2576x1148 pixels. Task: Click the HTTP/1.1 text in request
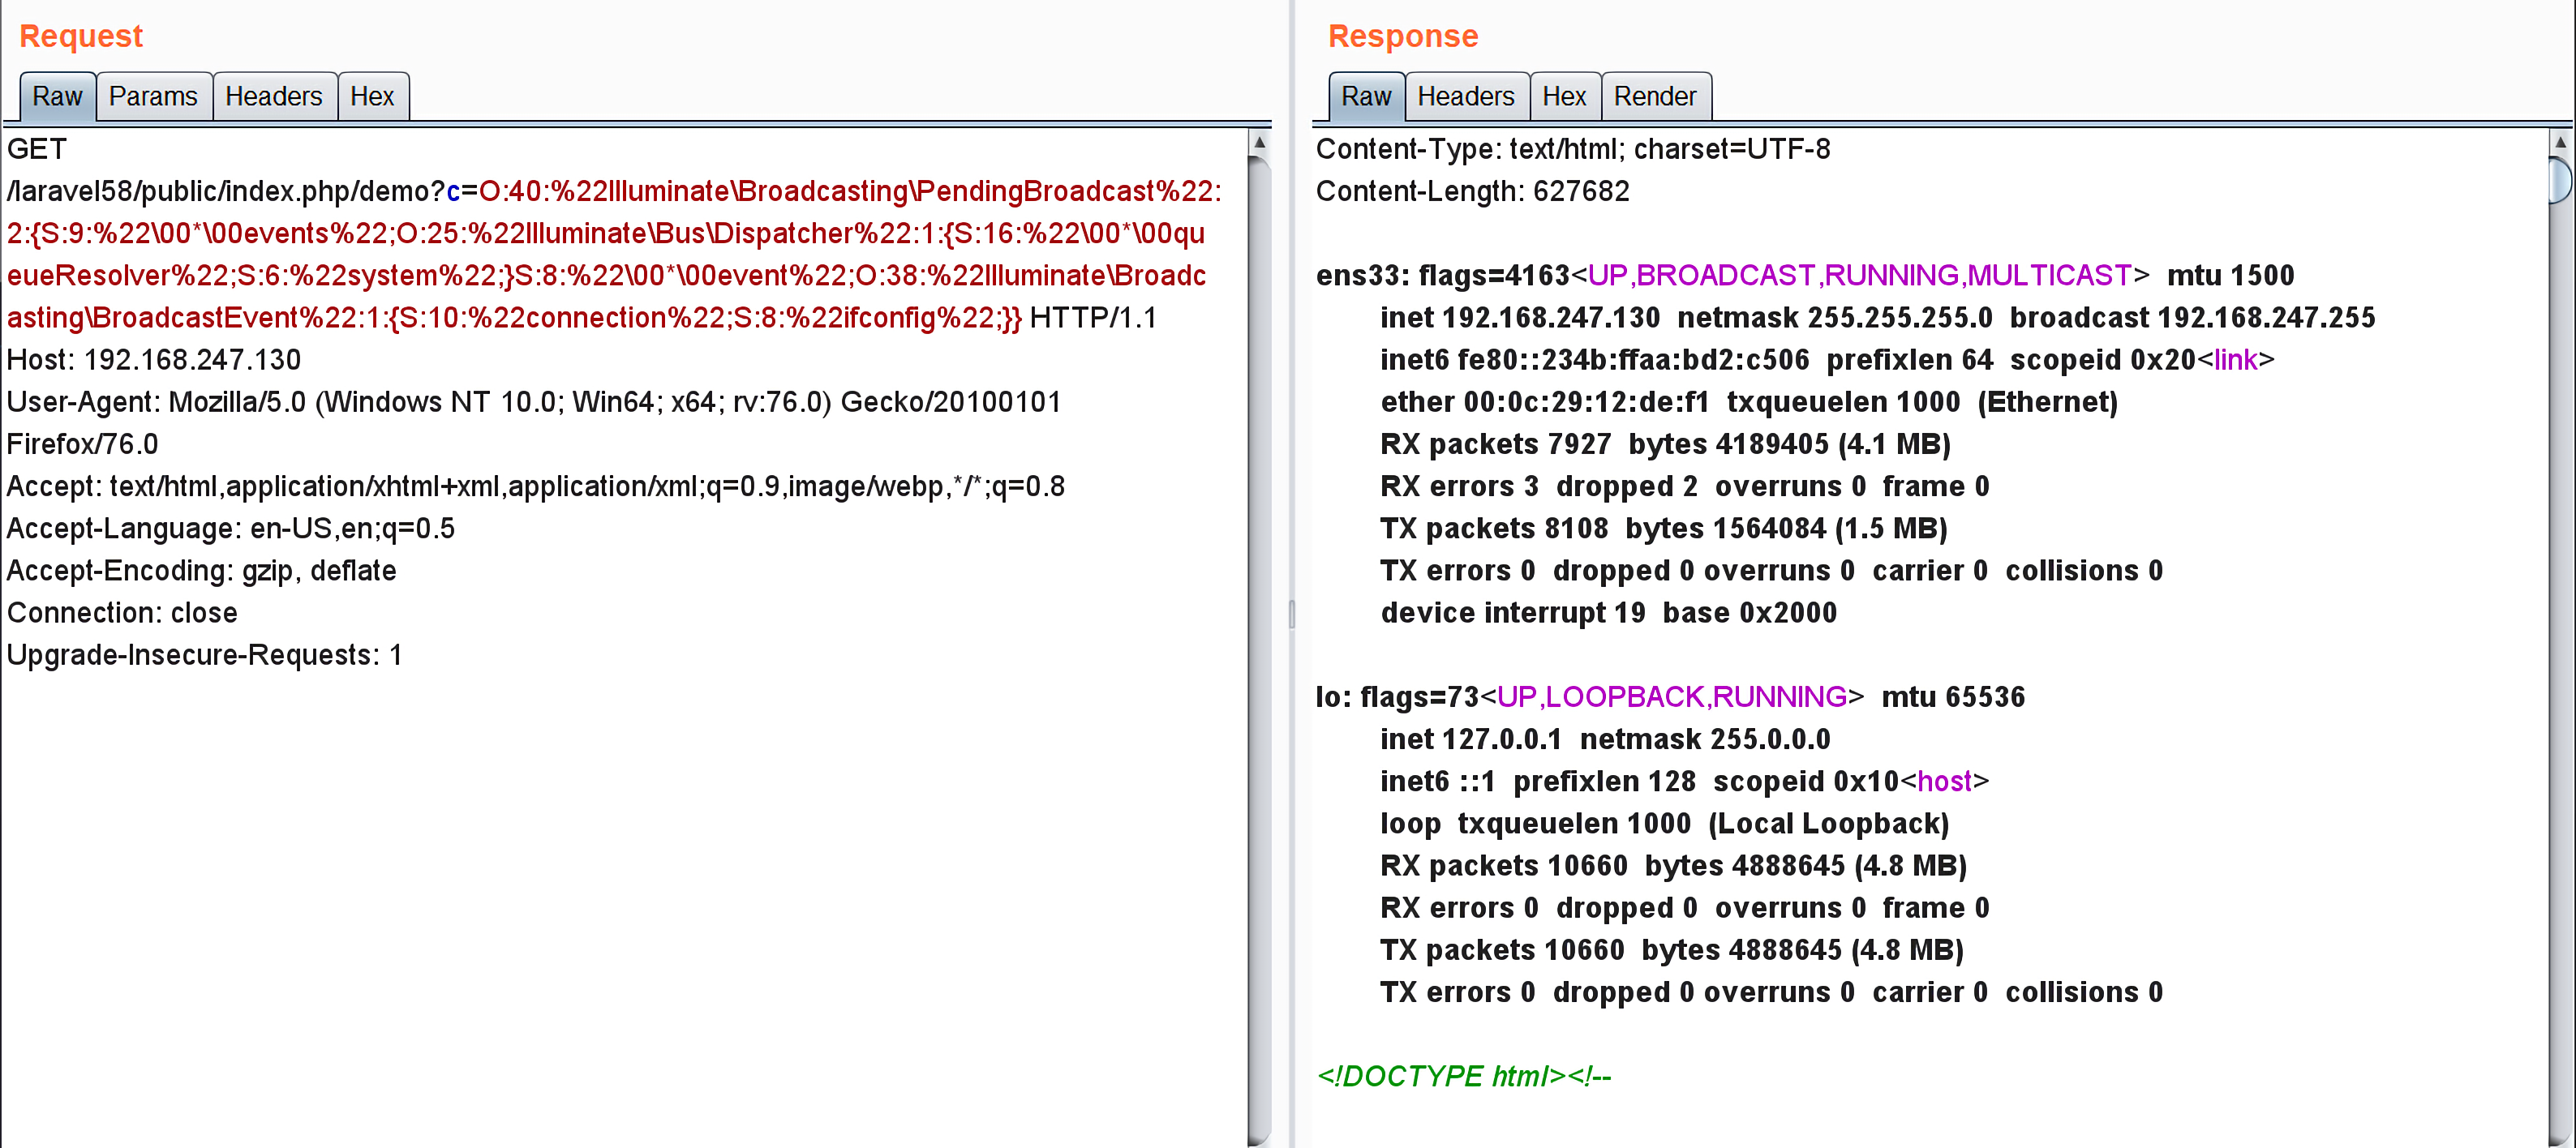pyautogui.click(x=1093, y=318)
